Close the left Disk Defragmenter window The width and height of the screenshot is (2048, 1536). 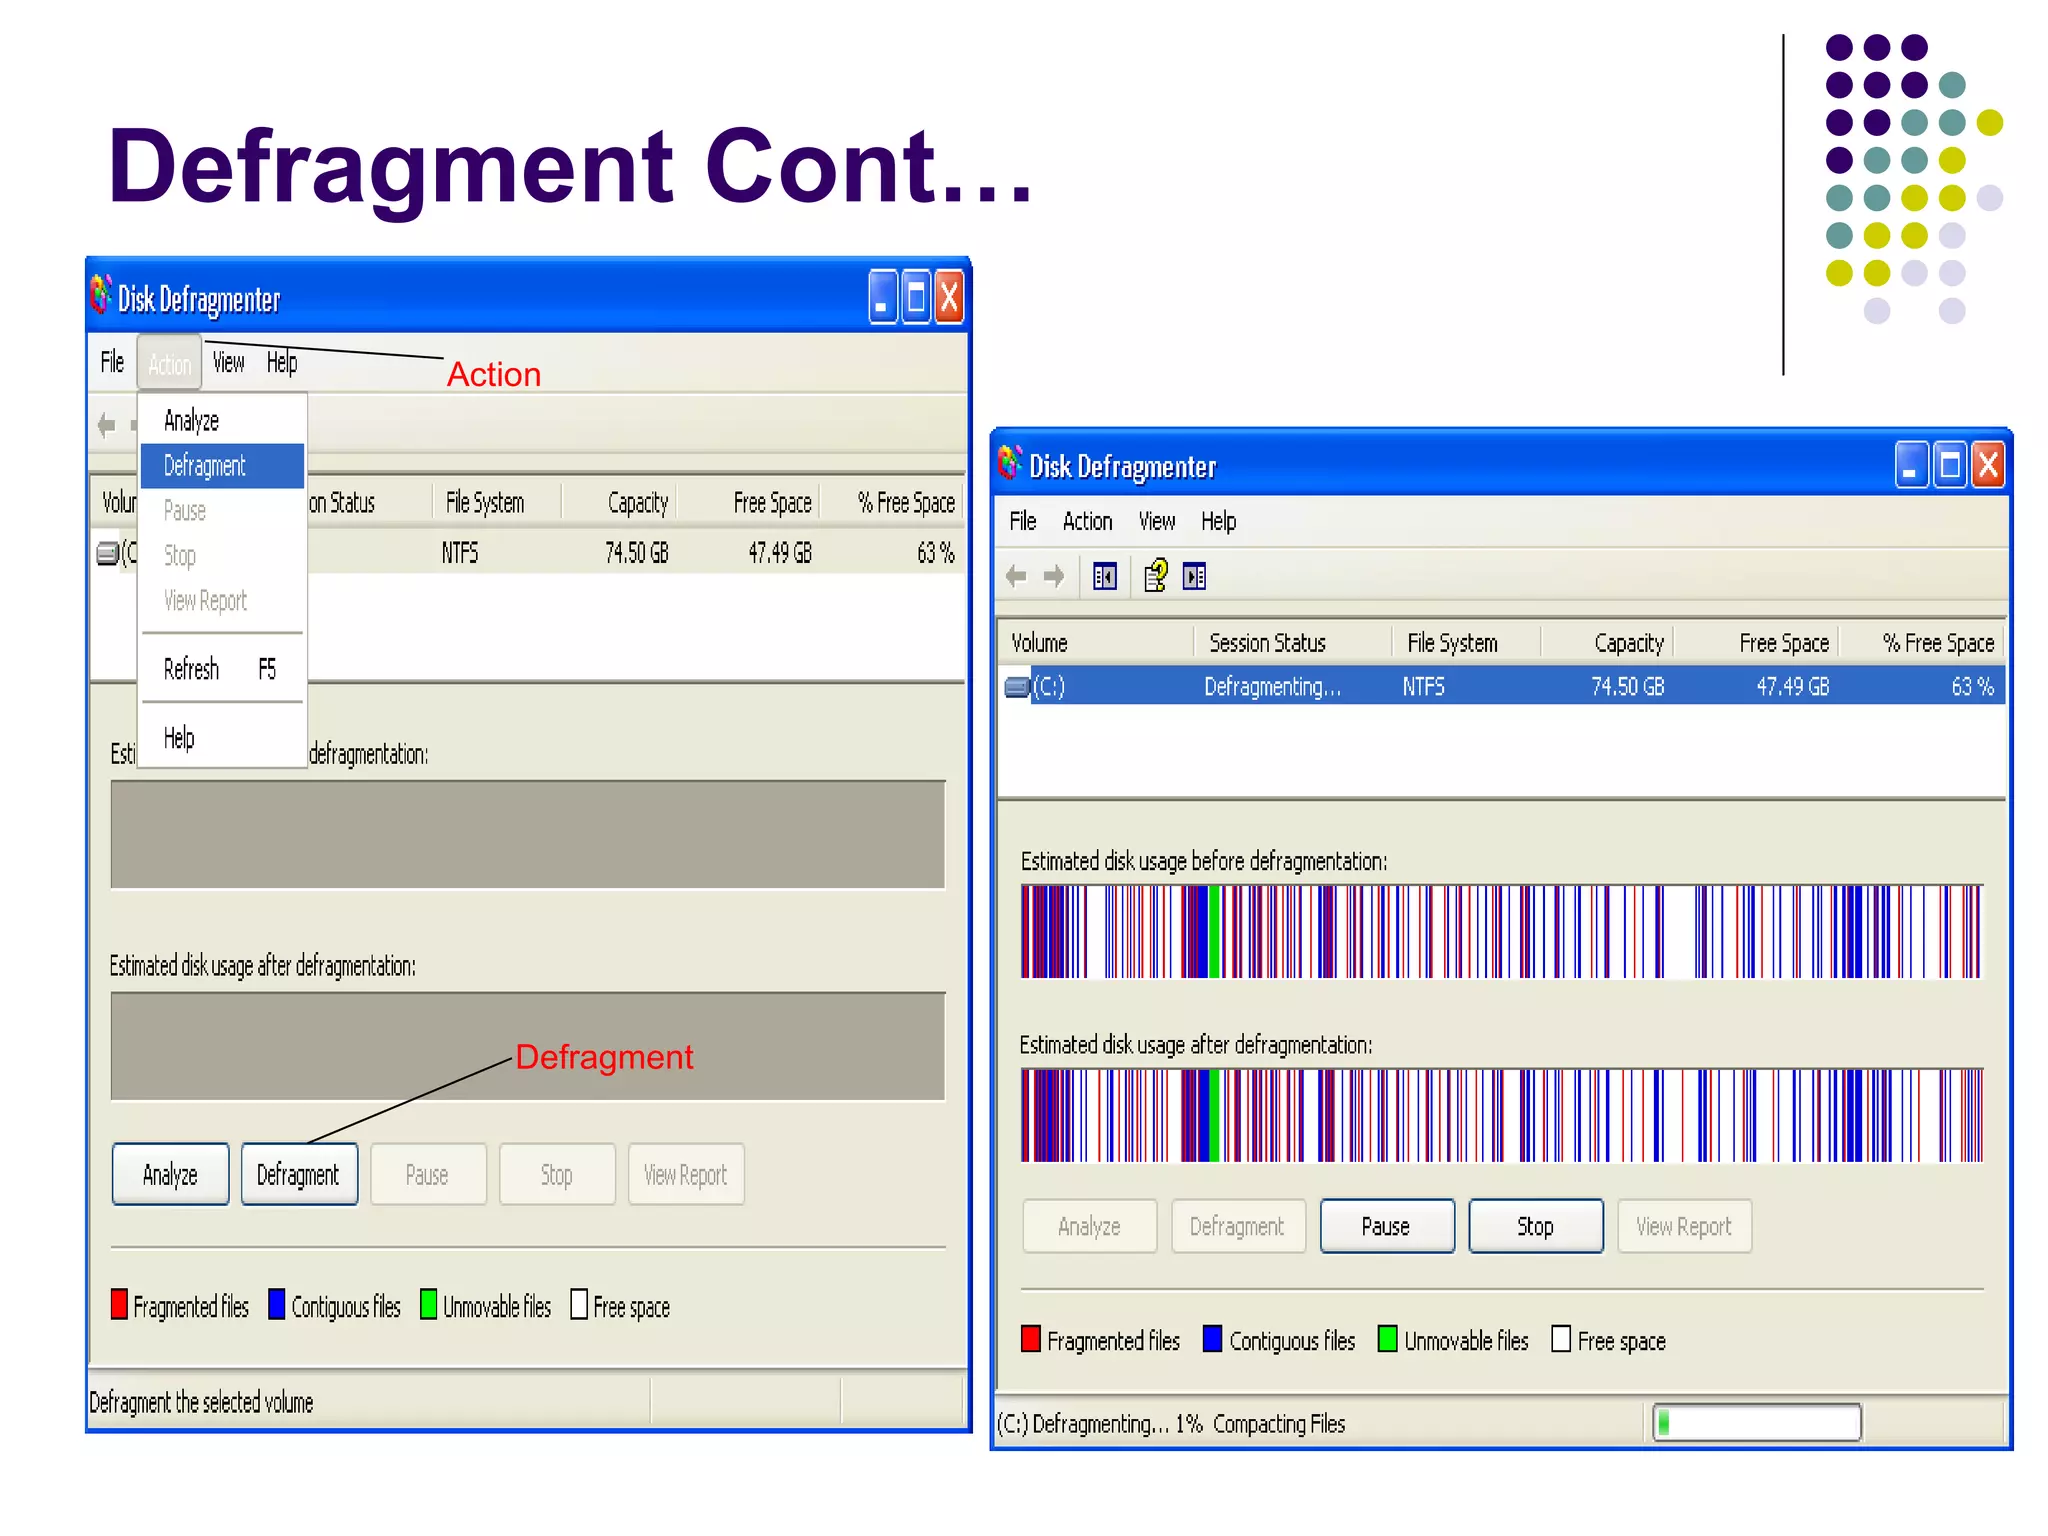click(x=949, y=298)
